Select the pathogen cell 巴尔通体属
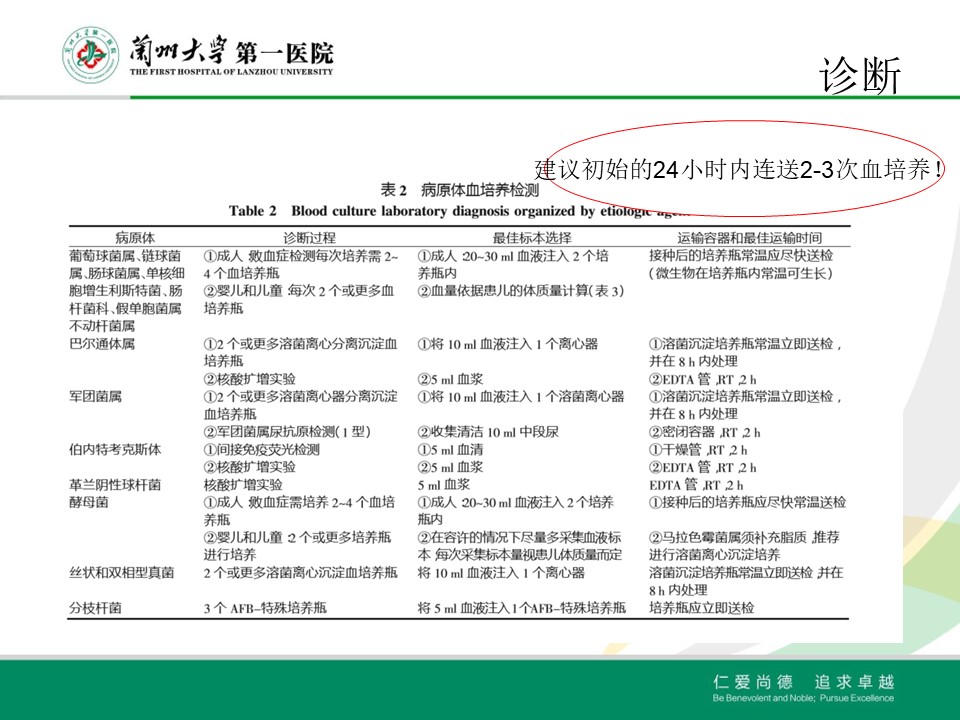The image size is (960, 720). (x=102, y=343)
